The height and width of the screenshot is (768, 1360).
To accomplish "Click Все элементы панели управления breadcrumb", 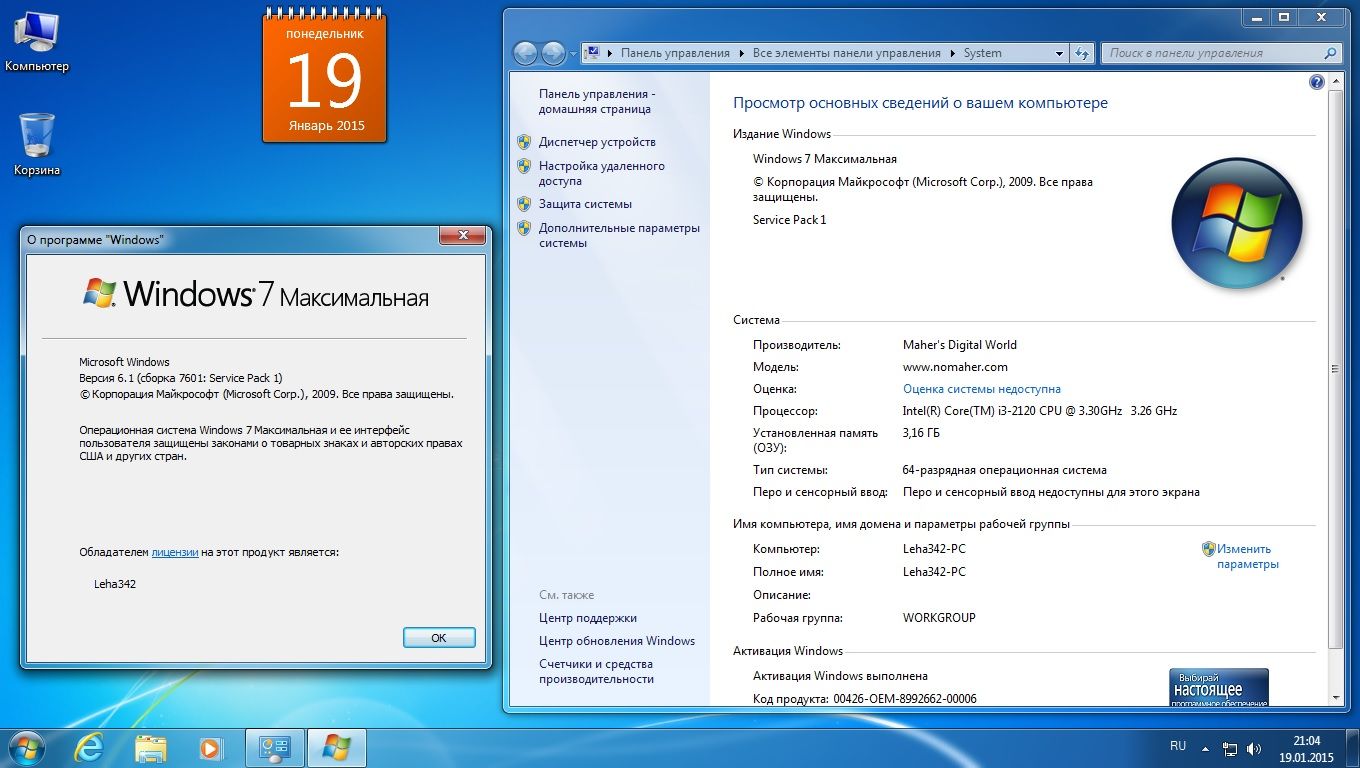I will [x=846, y=53].
